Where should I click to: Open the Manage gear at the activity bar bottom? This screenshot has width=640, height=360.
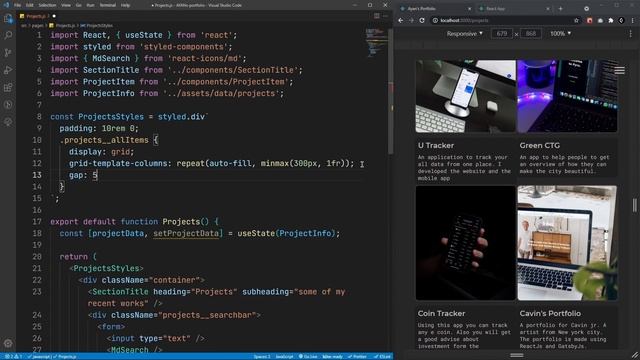point(8,343)
